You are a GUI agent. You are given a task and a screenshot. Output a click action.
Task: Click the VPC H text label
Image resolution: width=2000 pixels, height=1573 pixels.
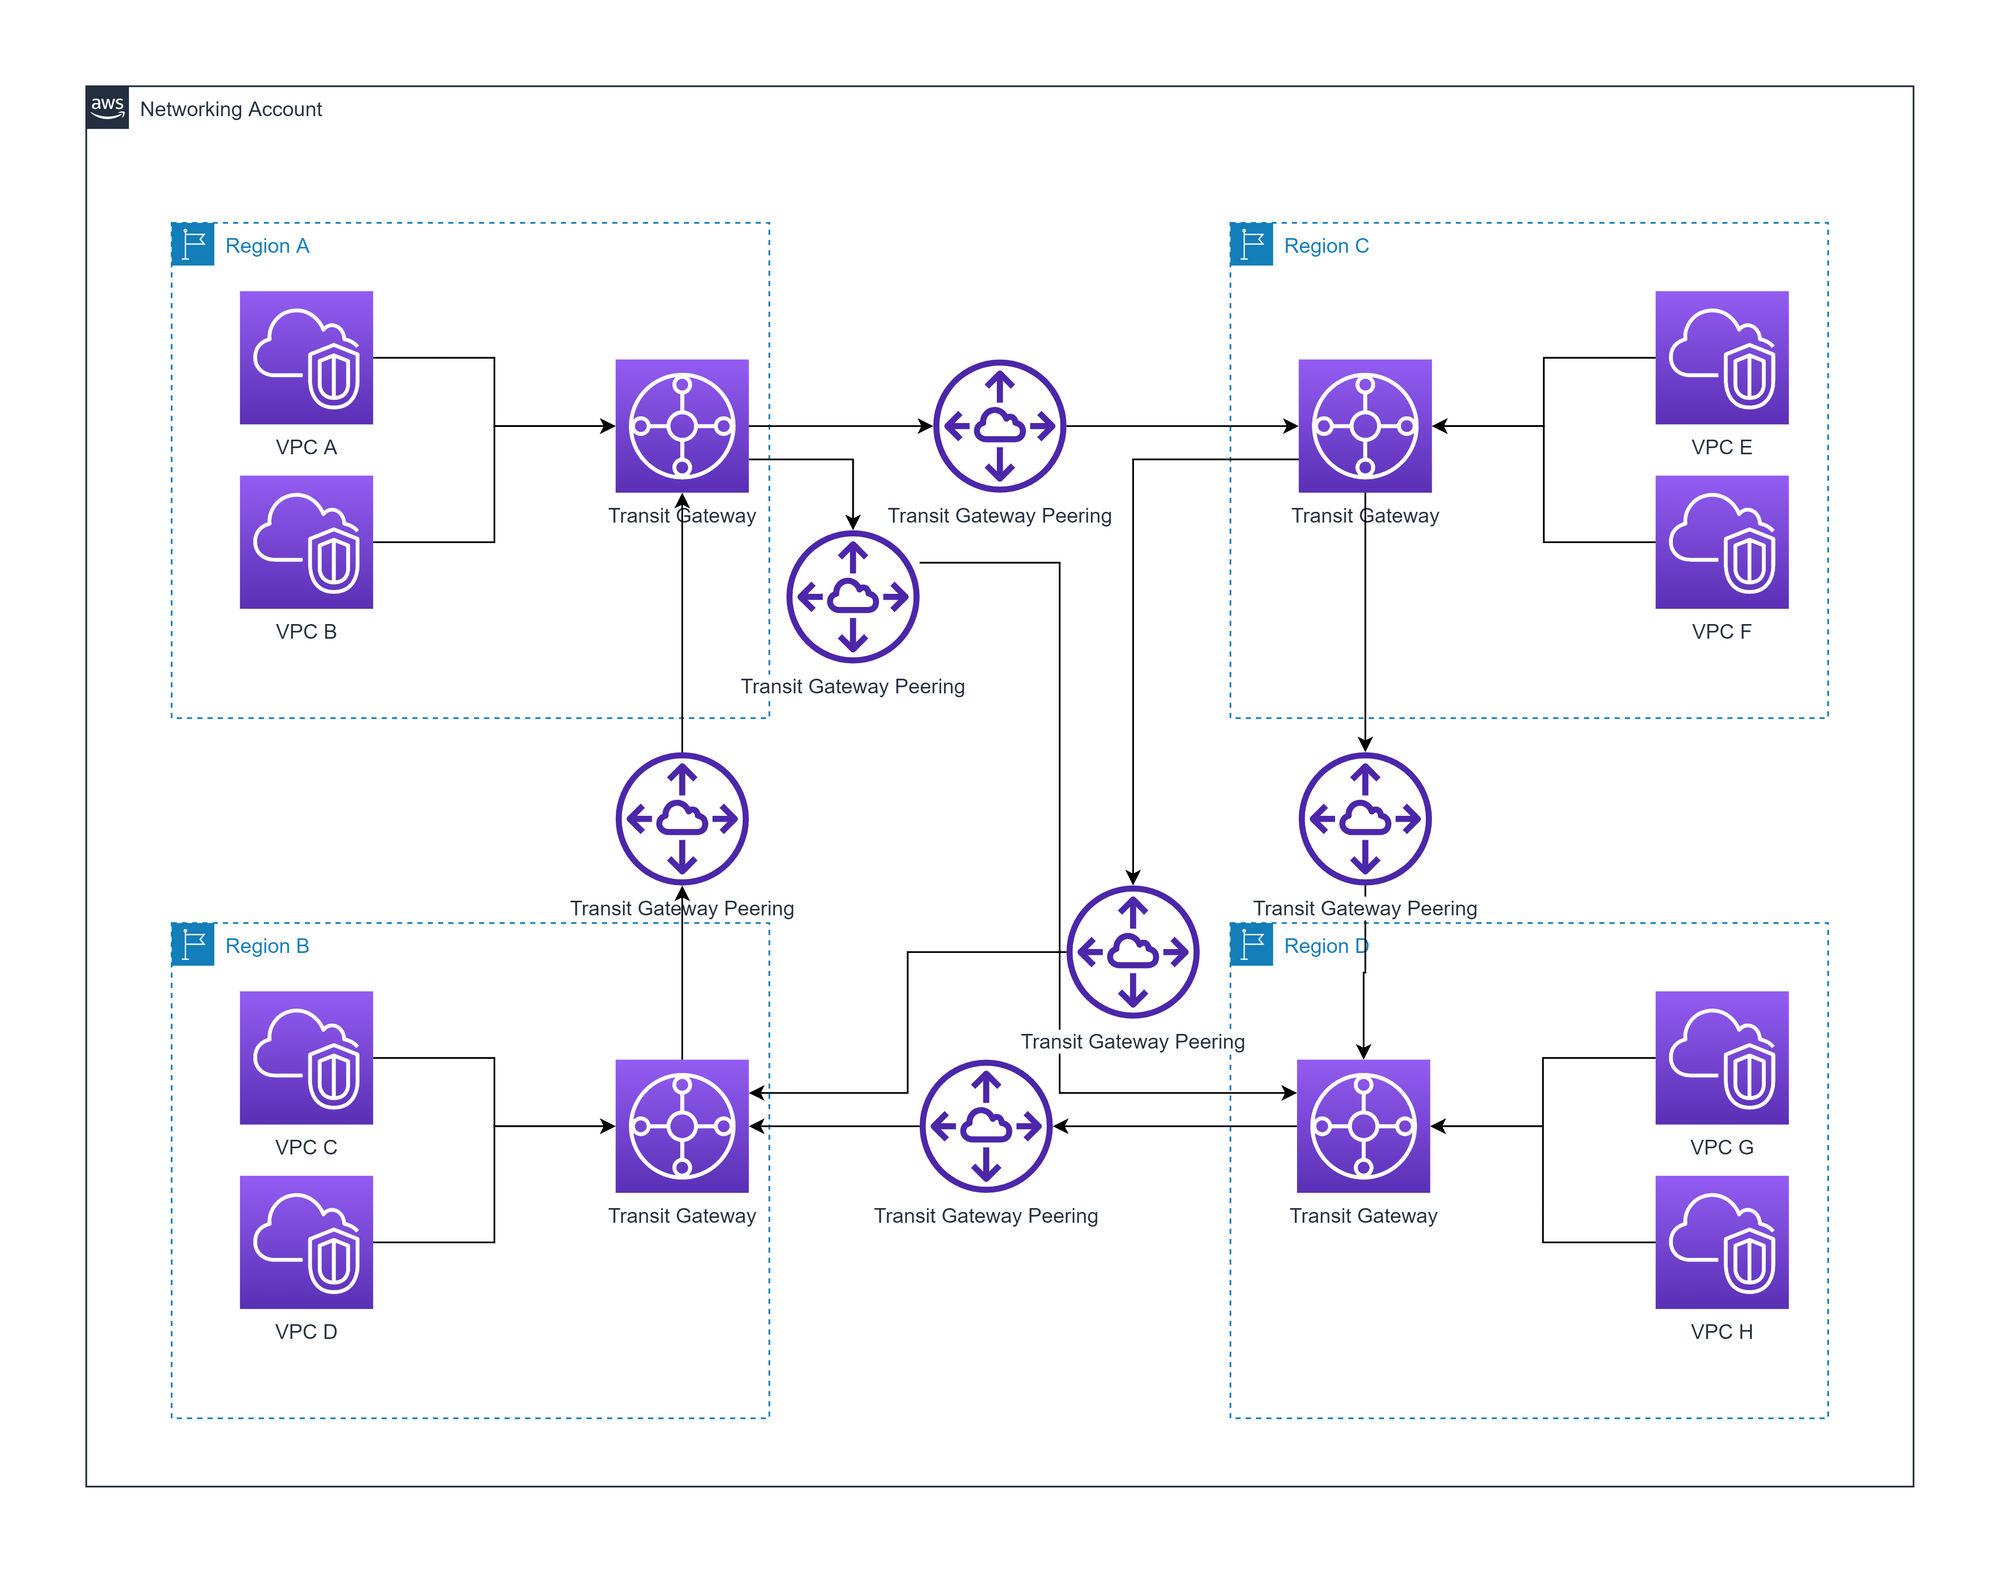tap(1722, 1332)
